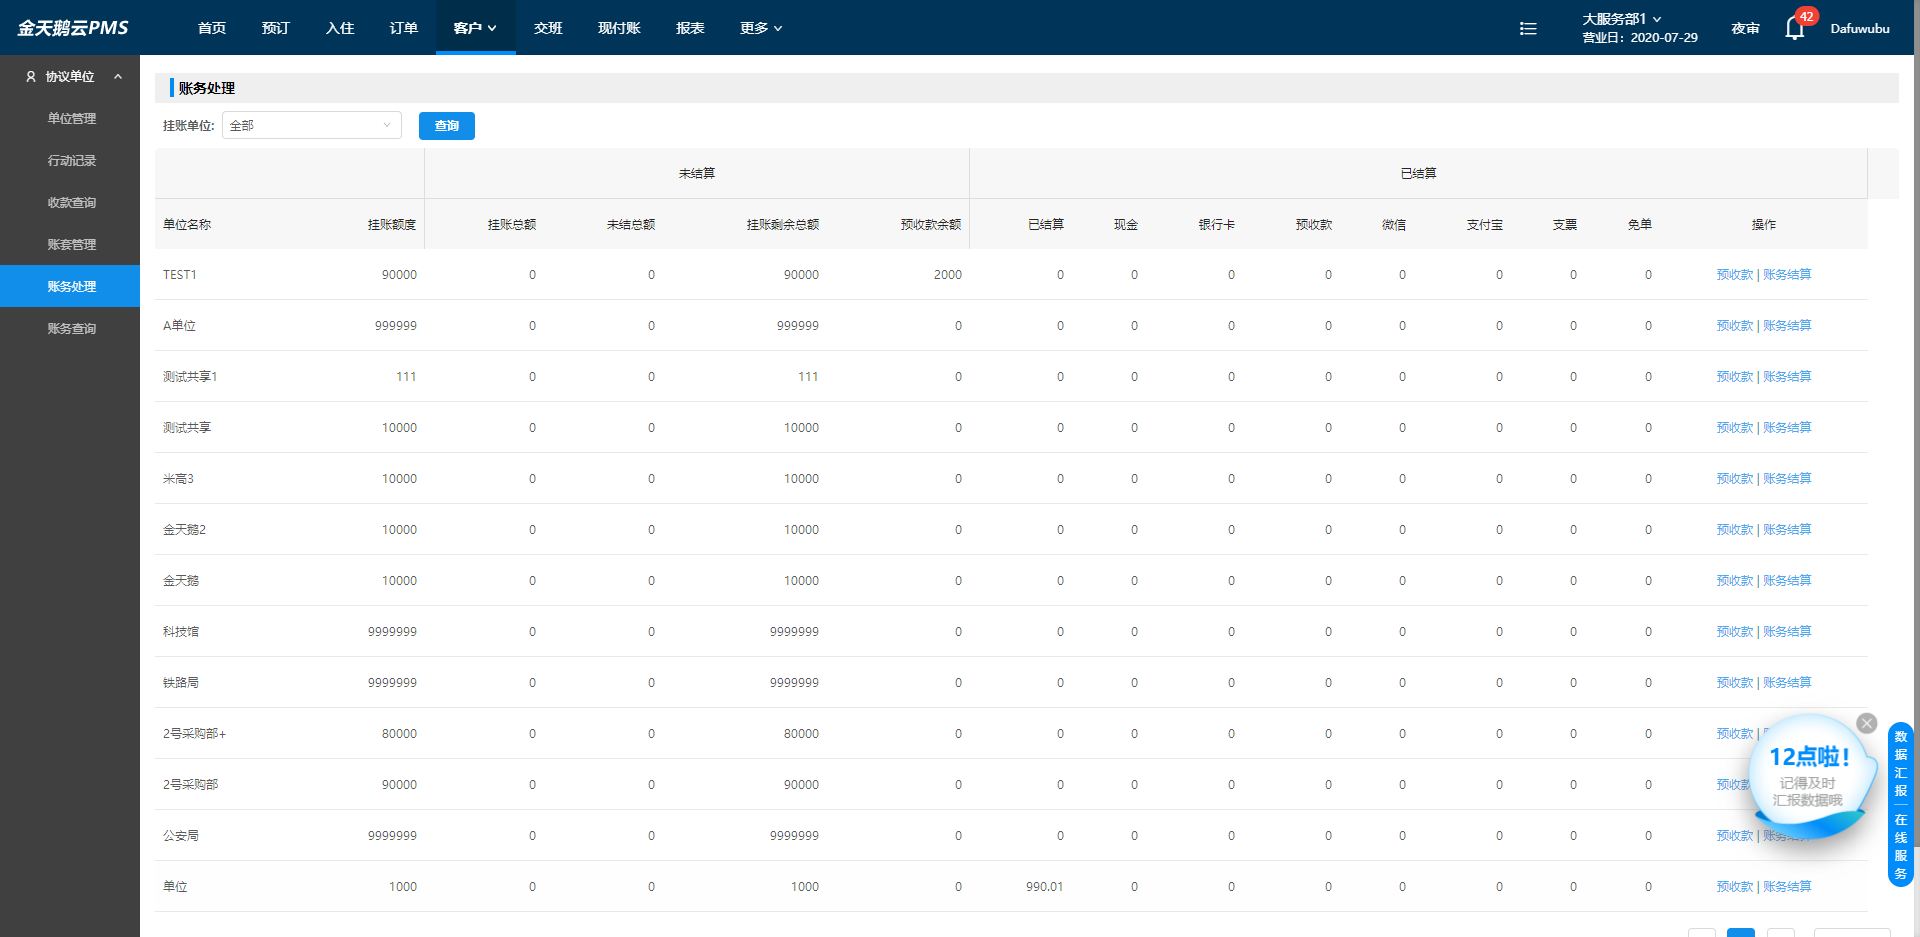1920x937 pixels.
Task: Click the 微信 column header
Action: (x=1394, y=224)
